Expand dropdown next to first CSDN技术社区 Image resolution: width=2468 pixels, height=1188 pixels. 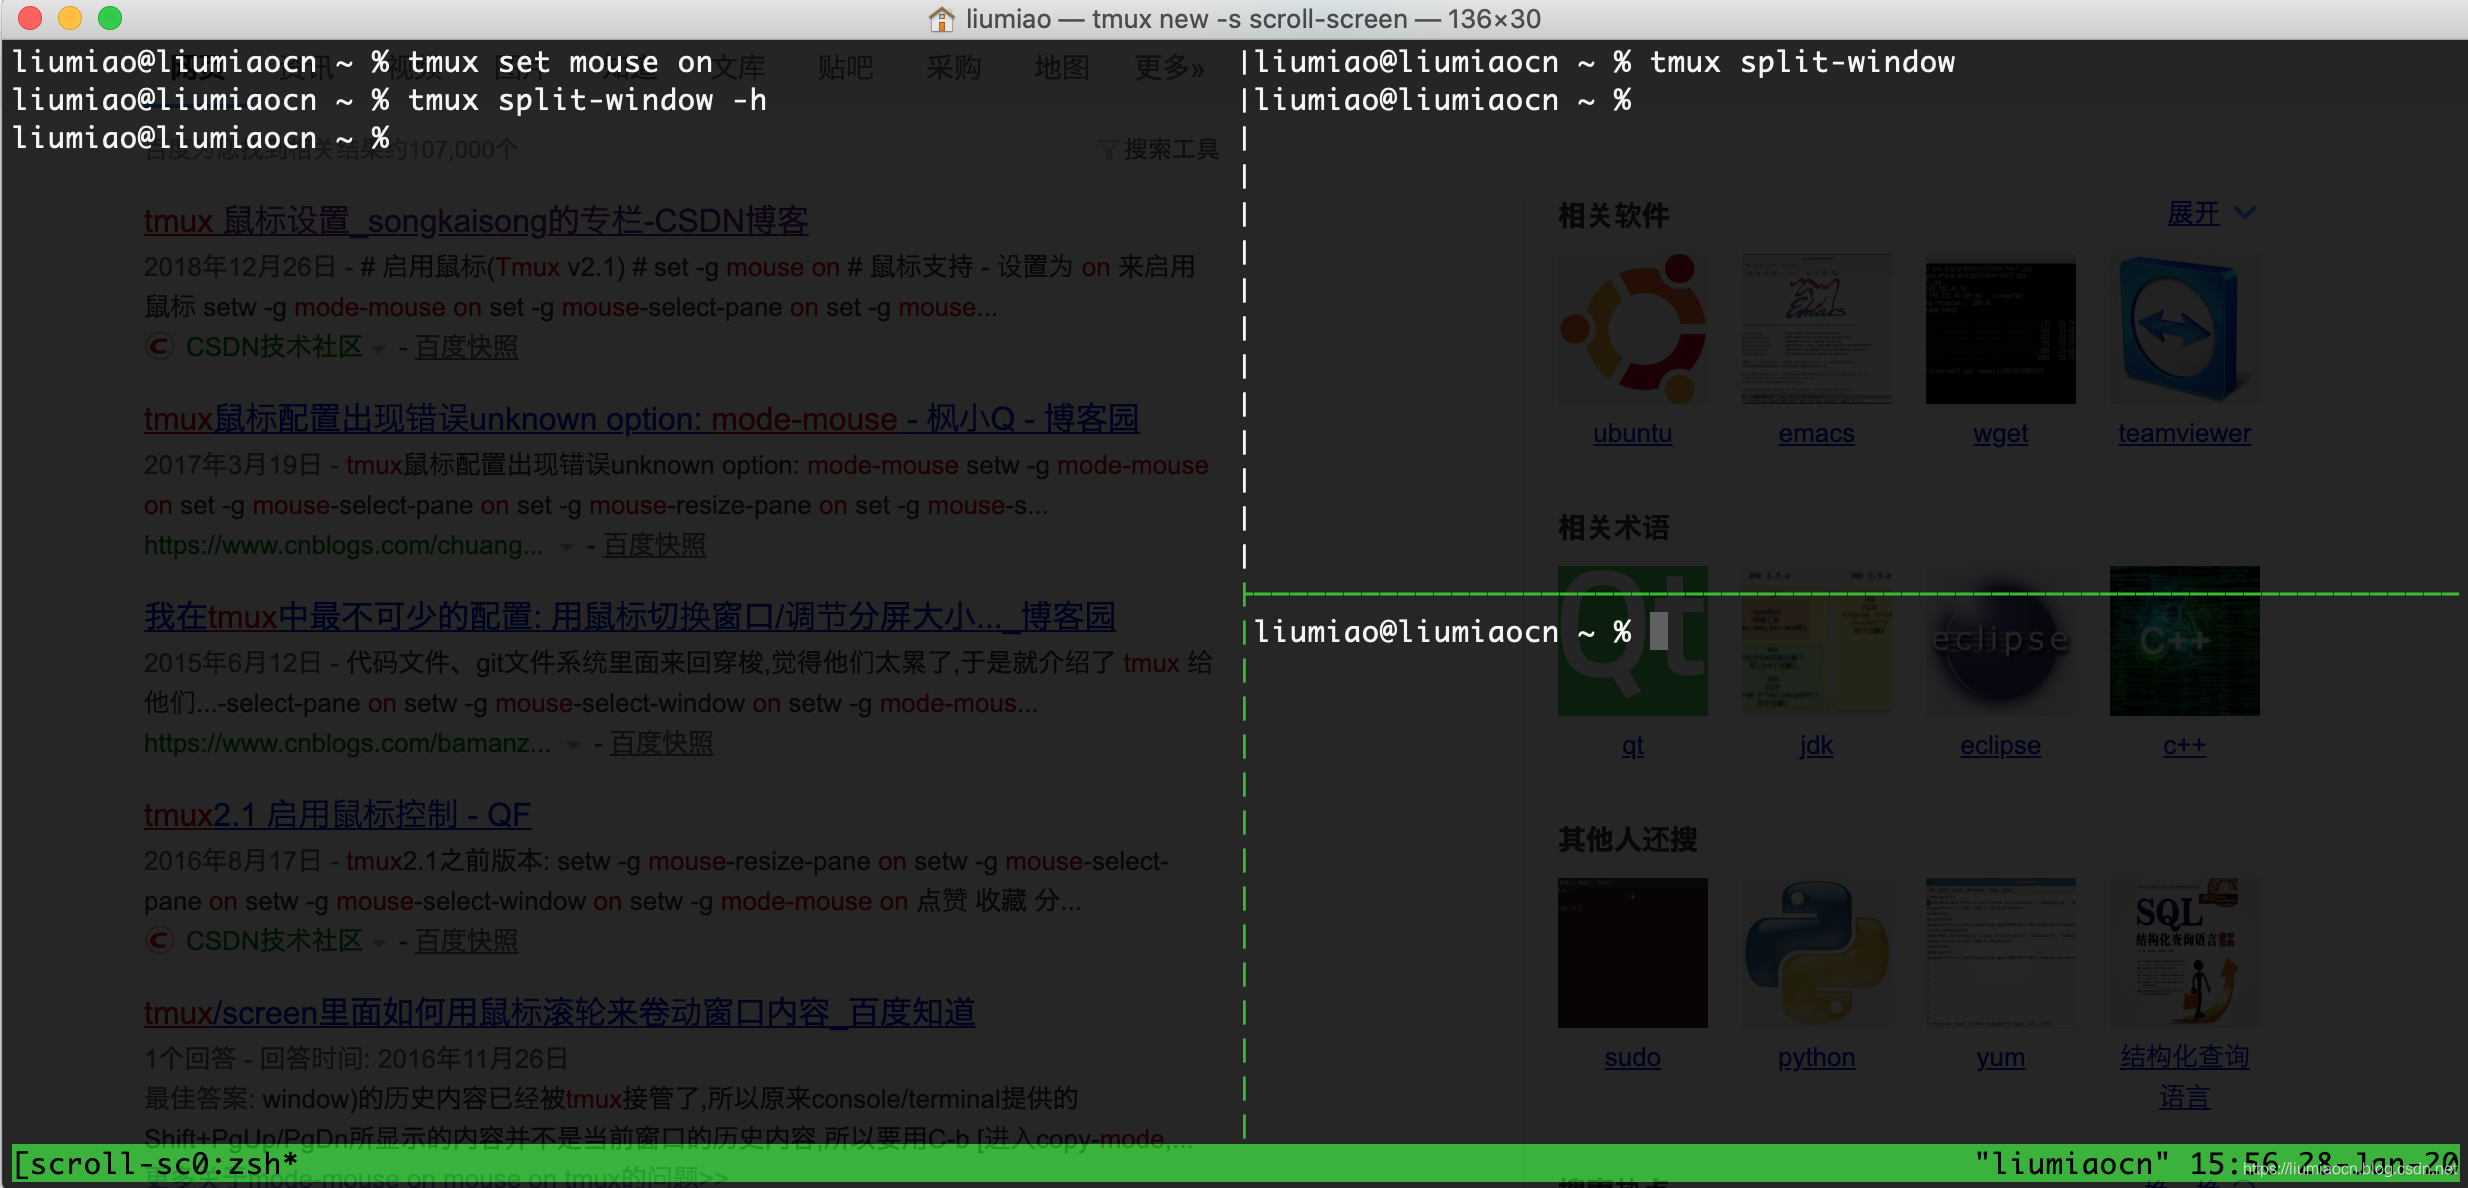point(379,349)
